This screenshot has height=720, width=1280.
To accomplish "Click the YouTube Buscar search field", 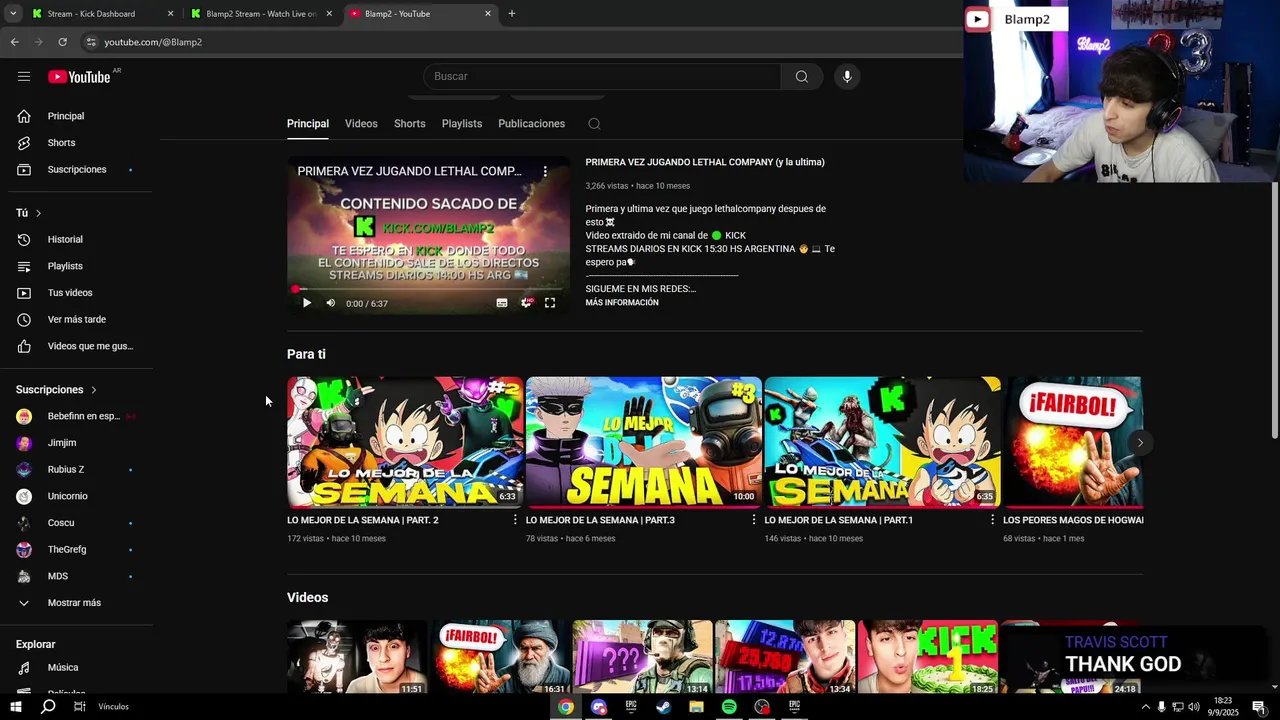I will (602, 77).
